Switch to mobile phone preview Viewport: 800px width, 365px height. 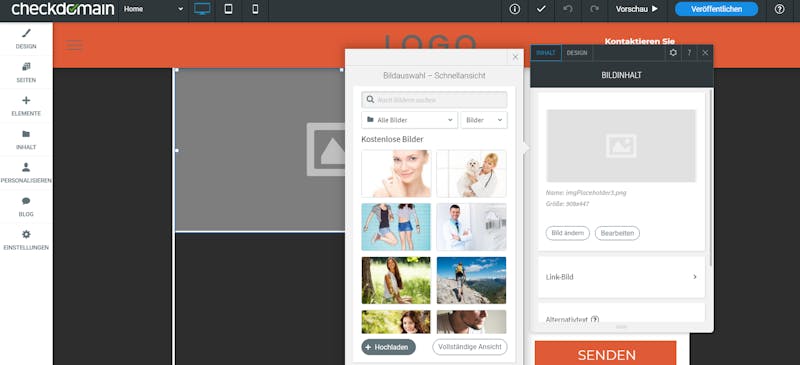[x=255, y=9]
